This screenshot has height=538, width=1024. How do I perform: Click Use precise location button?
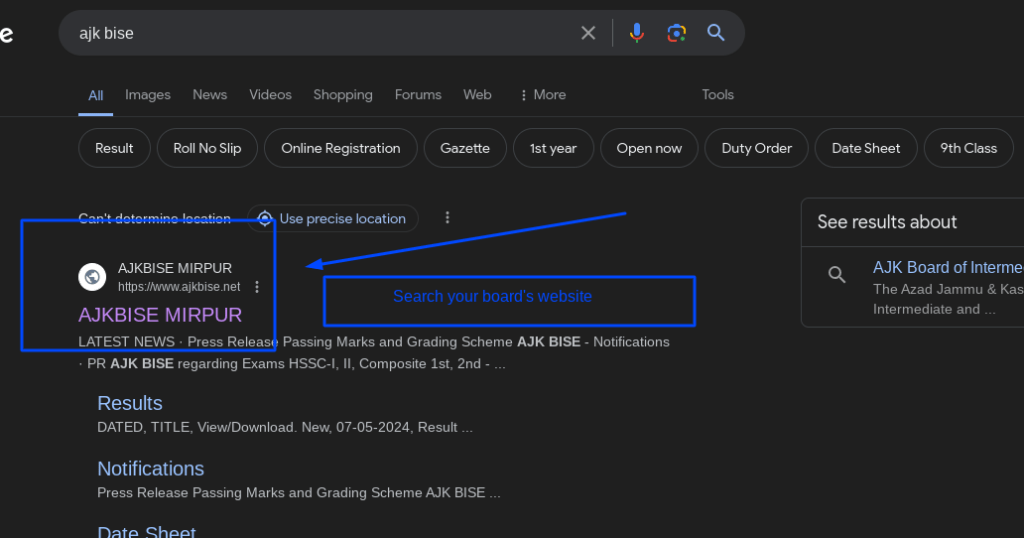332,218
